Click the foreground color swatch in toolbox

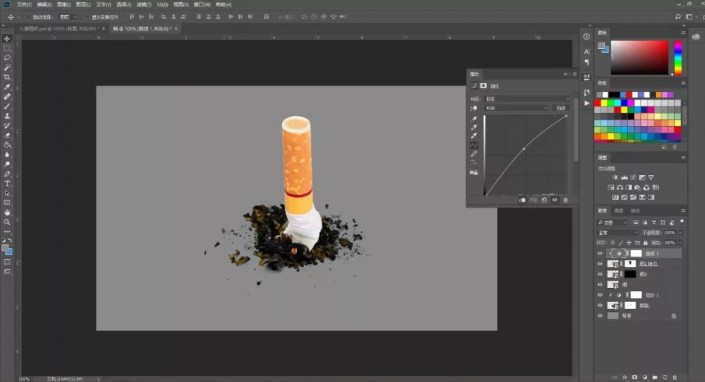pos(5,248)
